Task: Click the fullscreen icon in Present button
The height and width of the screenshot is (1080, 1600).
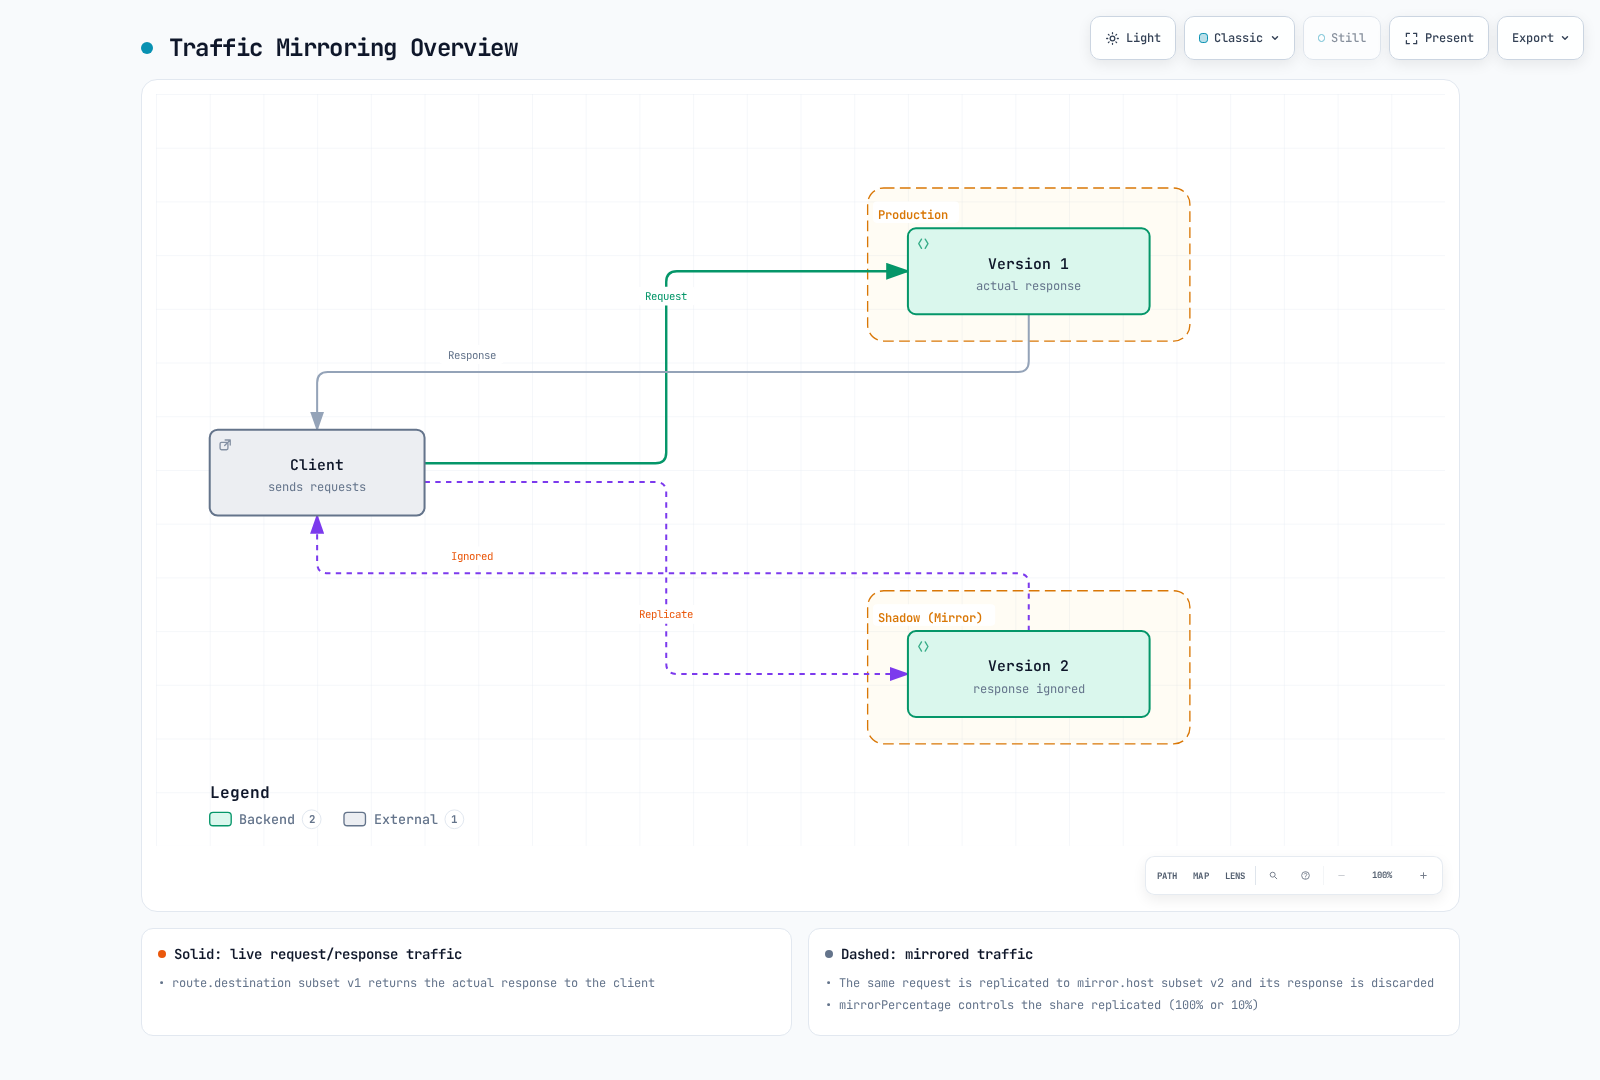Action: coord(1411,38)
